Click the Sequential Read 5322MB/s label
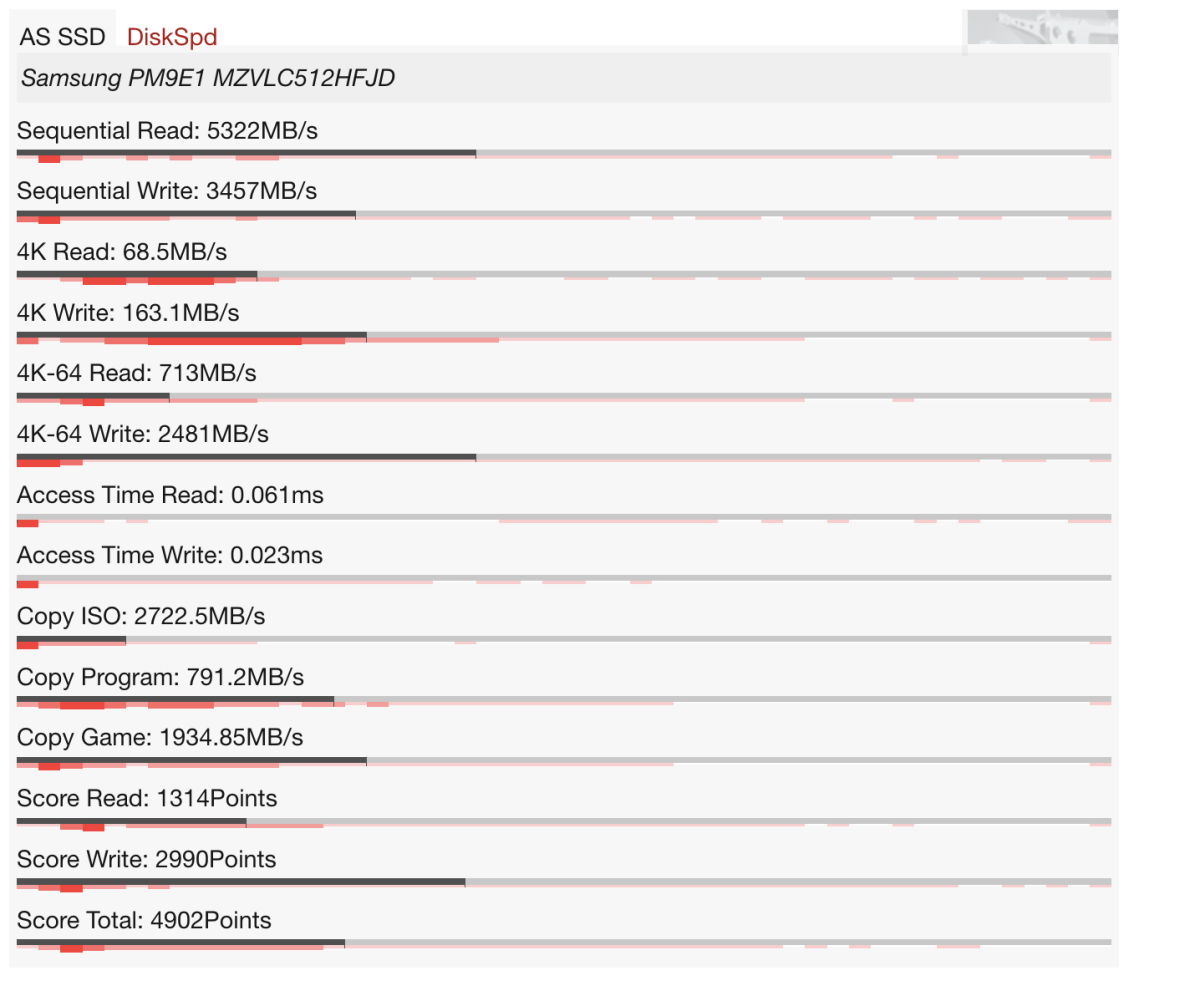 167,131
